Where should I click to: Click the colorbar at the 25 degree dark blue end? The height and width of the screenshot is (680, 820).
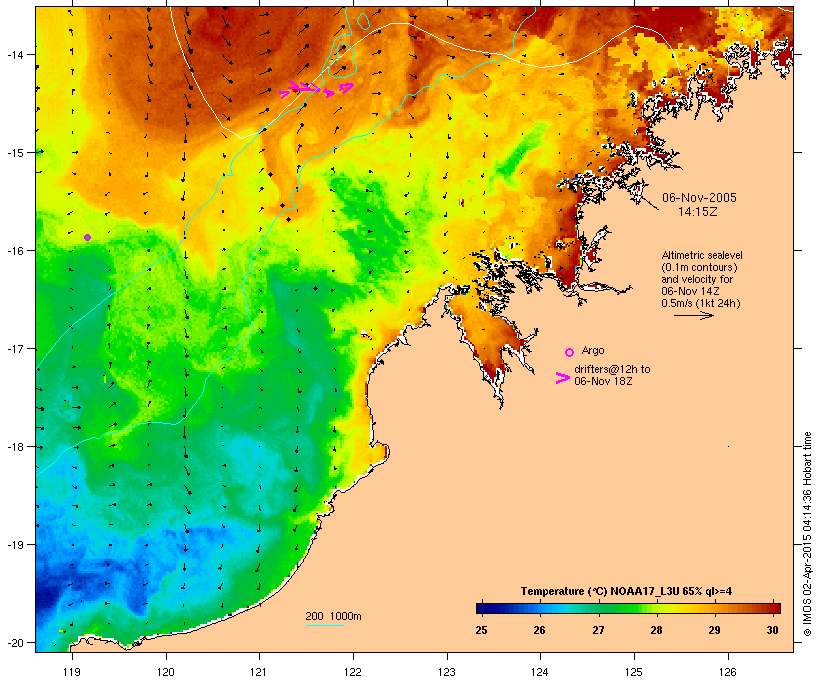[x=482, y=608]
